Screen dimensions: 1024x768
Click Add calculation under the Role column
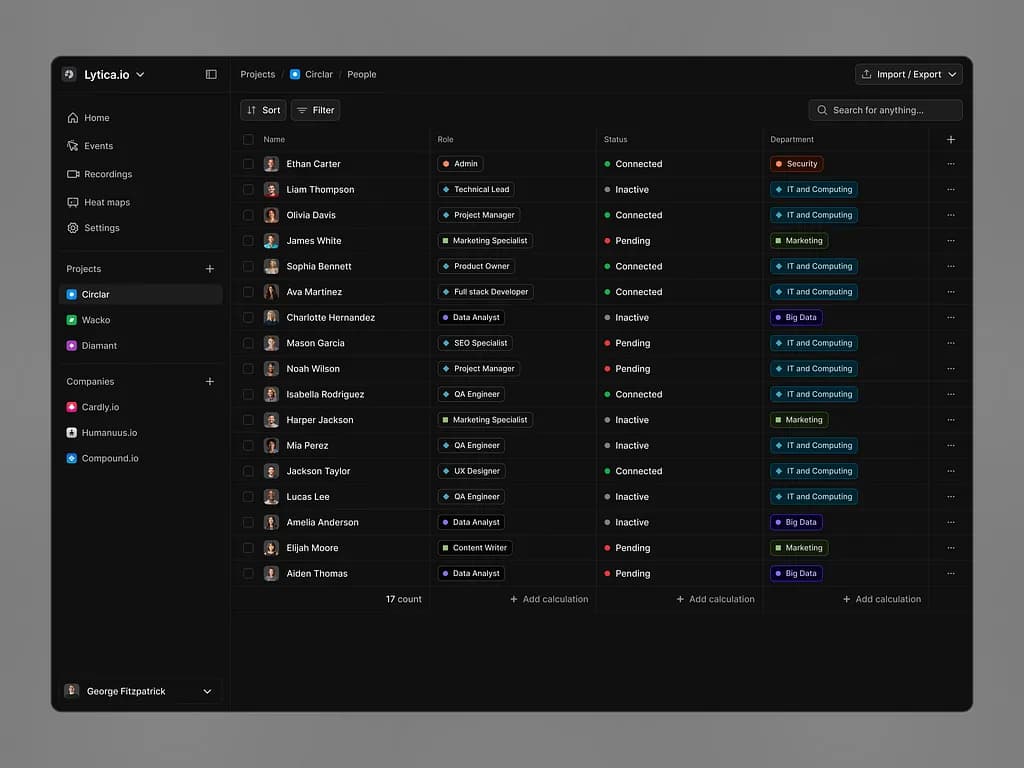click(x=549, y=599)
